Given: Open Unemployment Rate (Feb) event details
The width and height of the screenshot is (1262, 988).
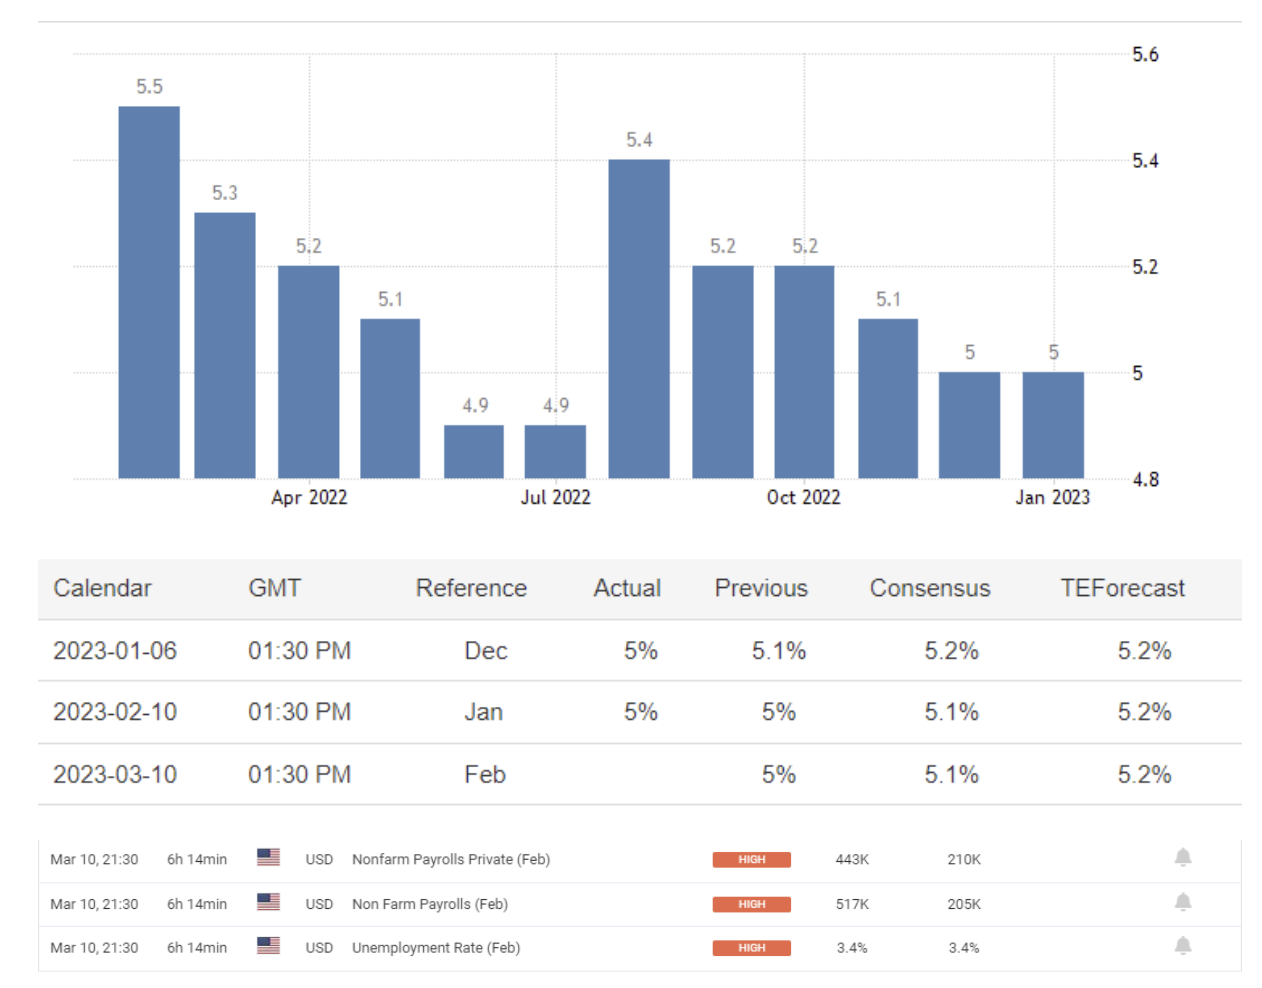Looking at the screenshot, I should 435,948.
